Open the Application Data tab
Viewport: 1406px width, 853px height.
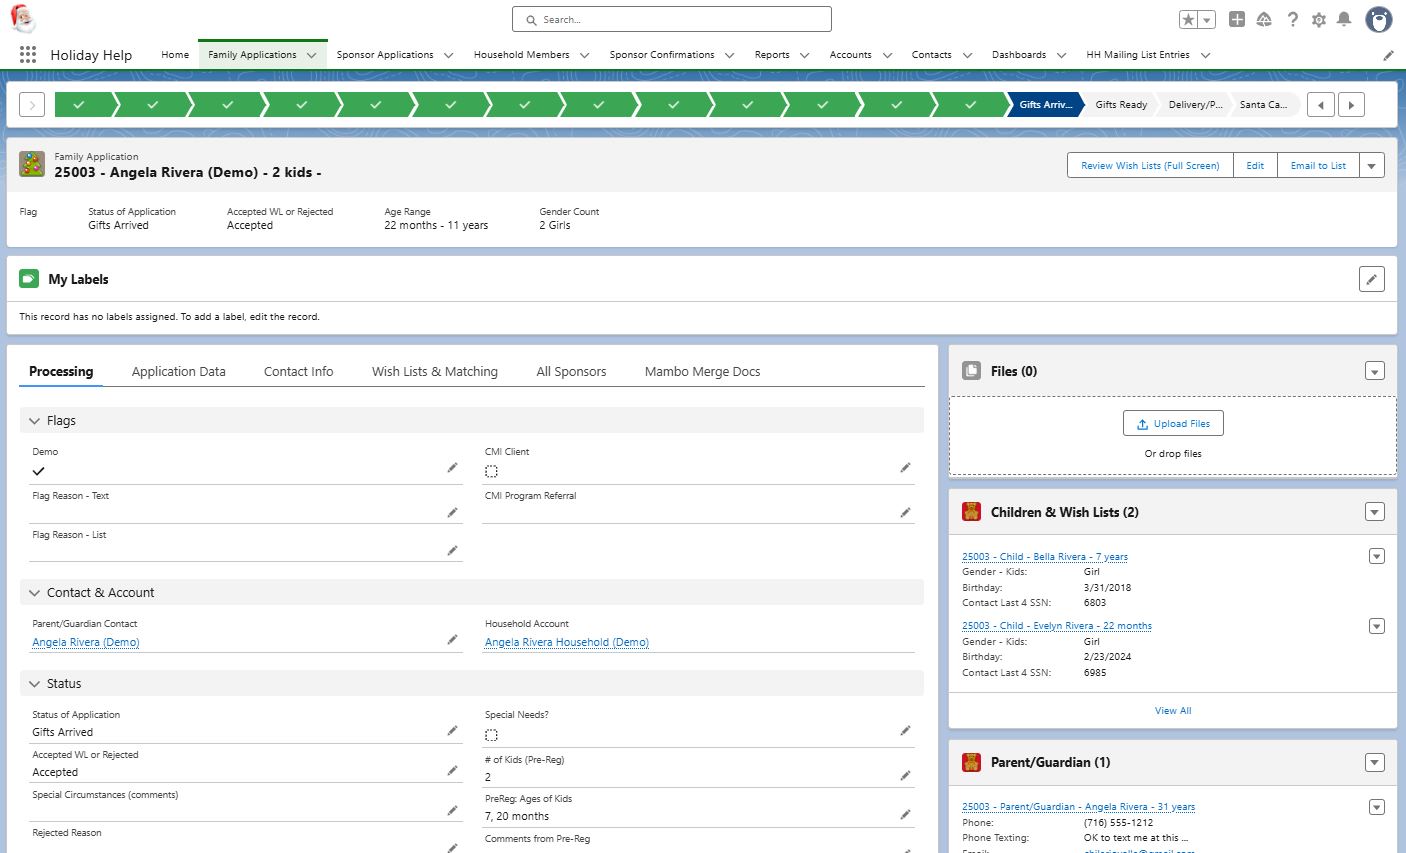point(178,371)
